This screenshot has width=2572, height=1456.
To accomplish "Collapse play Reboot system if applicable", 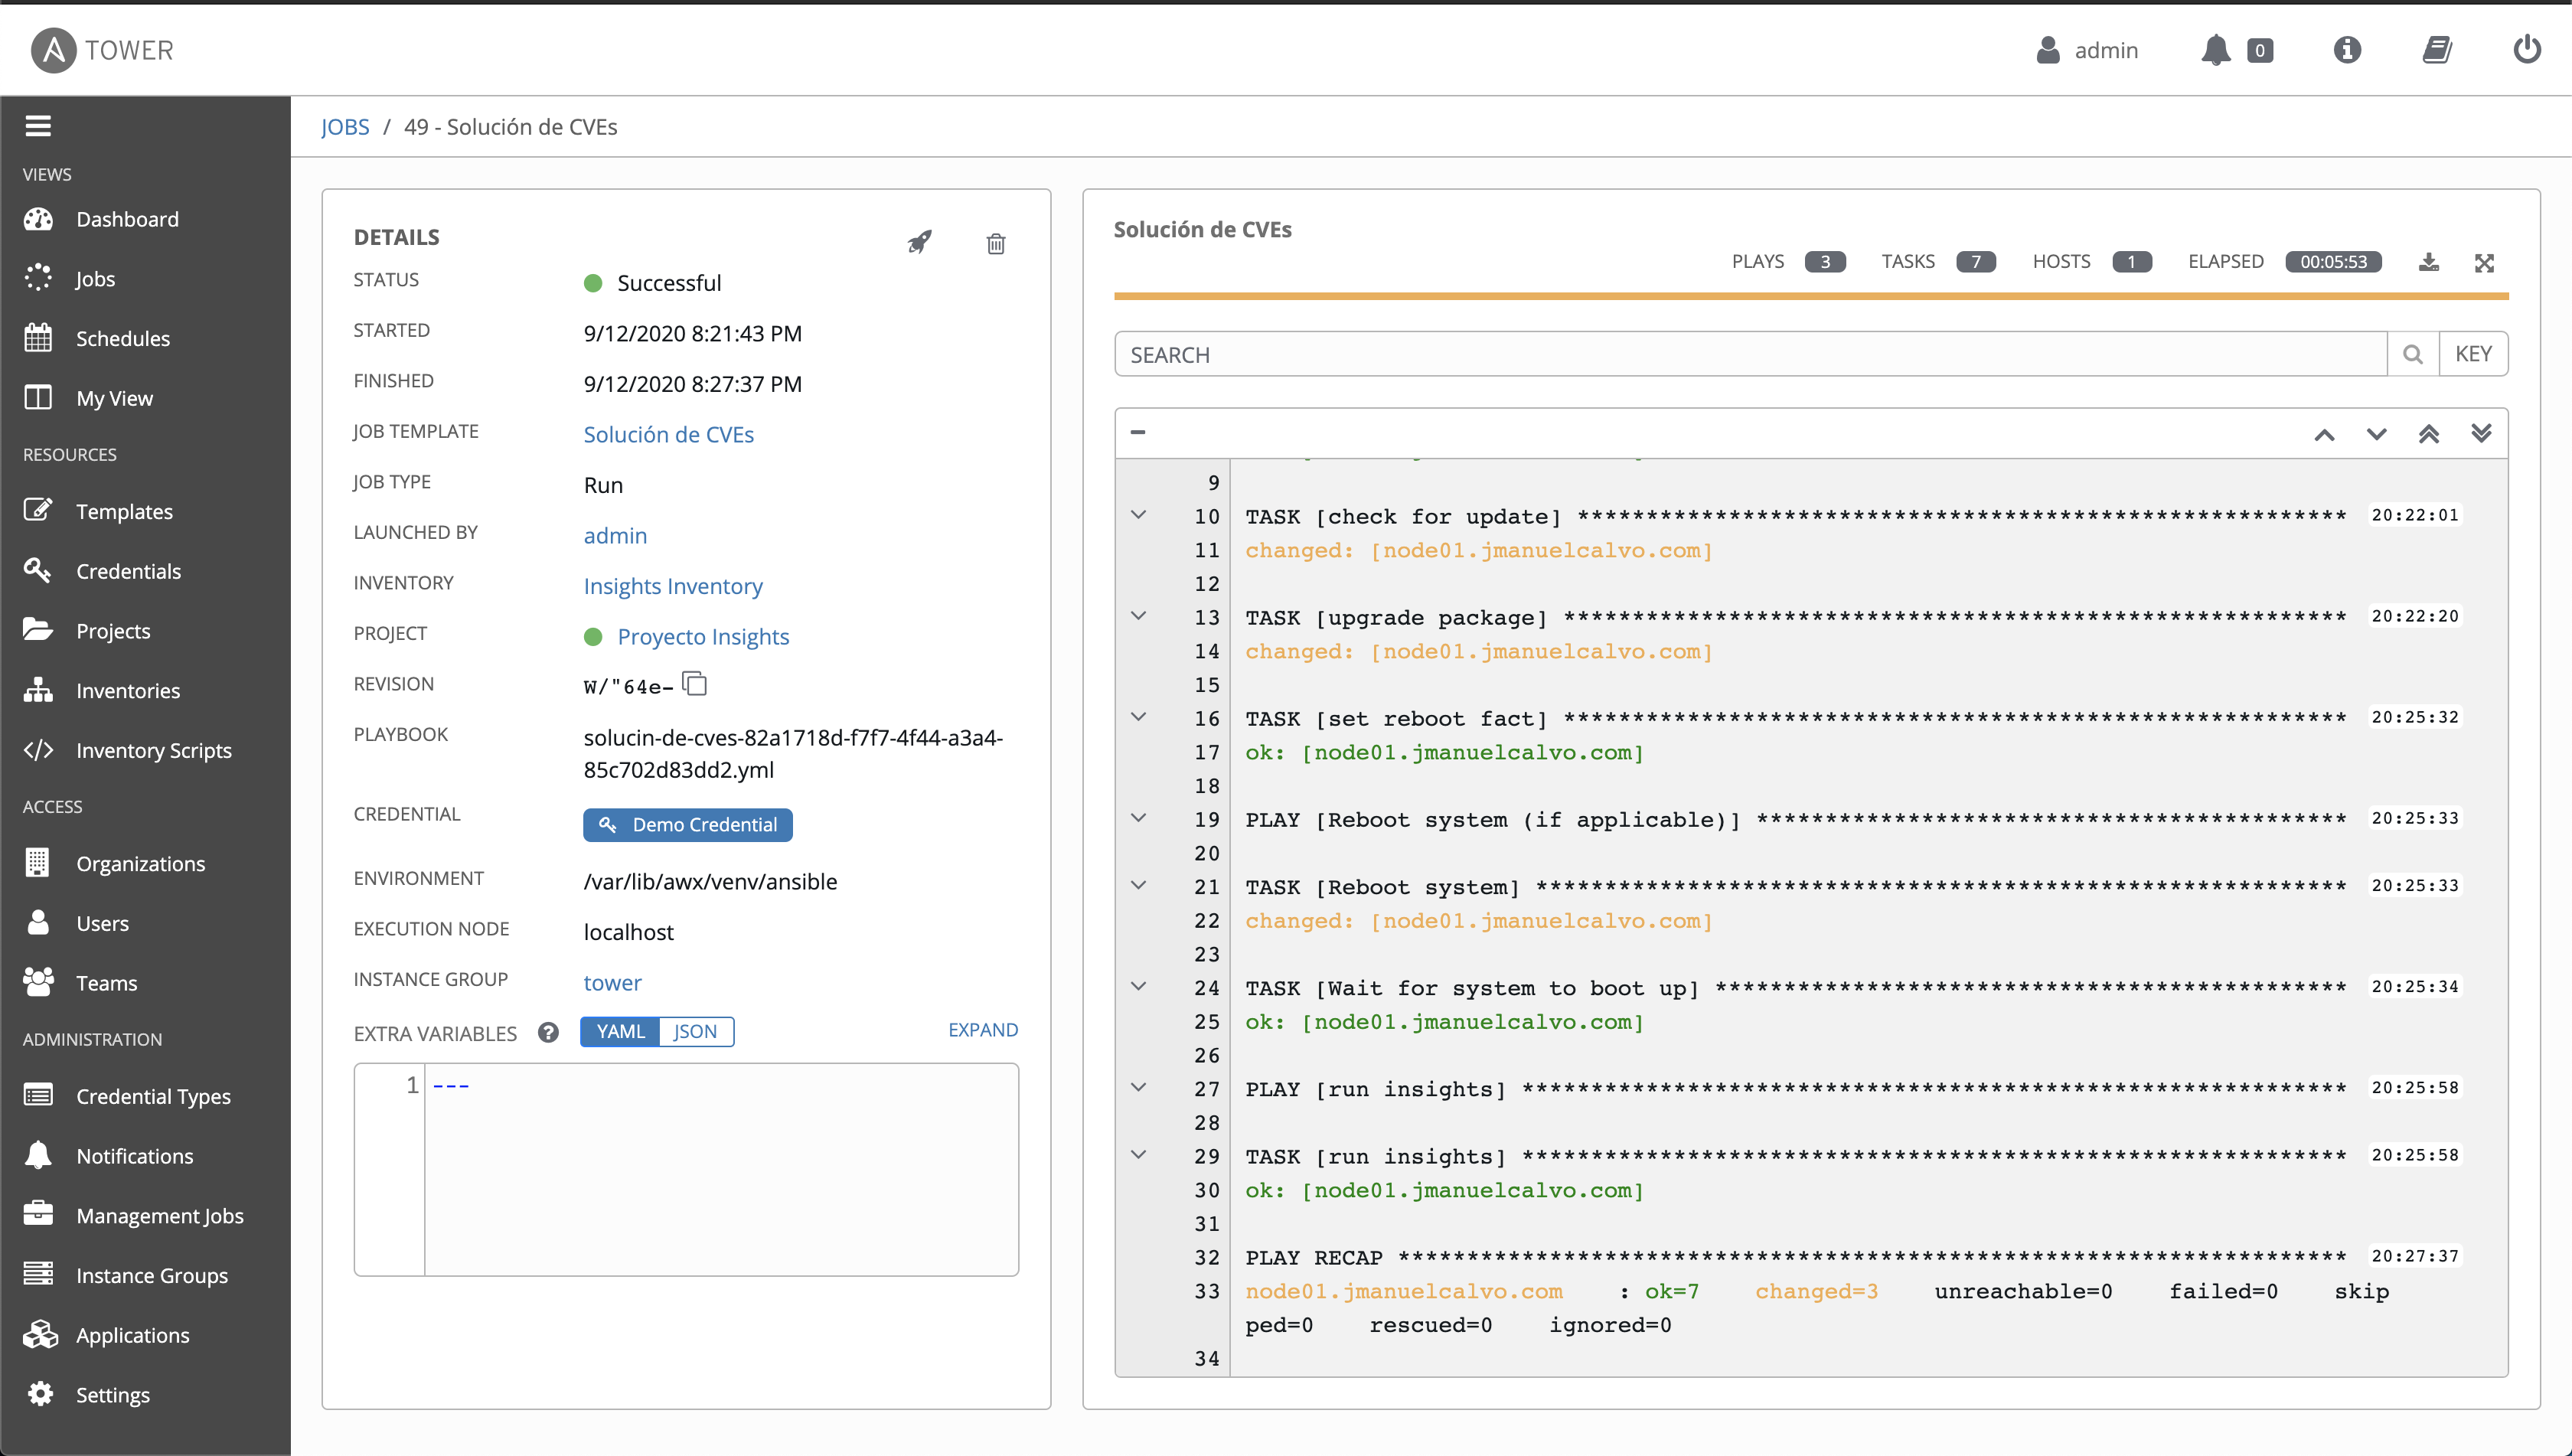I will click(1138, 818).
